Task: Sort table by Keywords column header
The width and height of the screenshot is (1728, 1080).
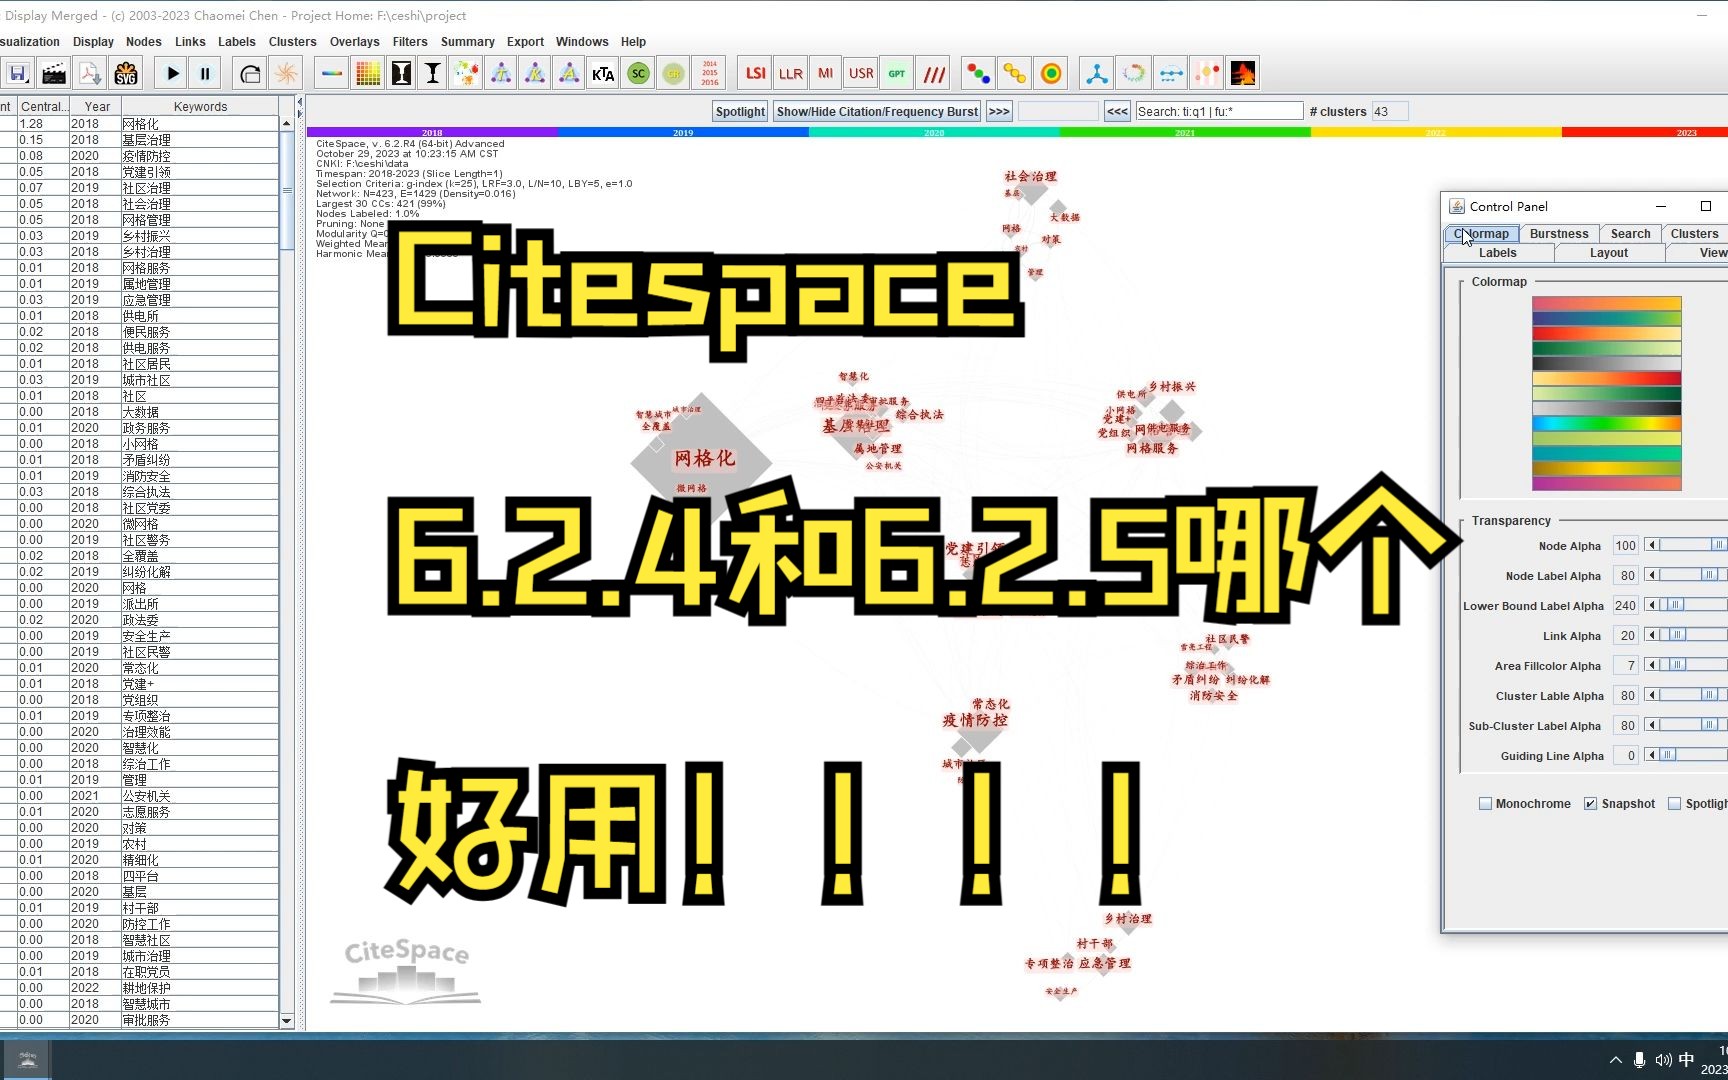Action: [x=200, y=107]
